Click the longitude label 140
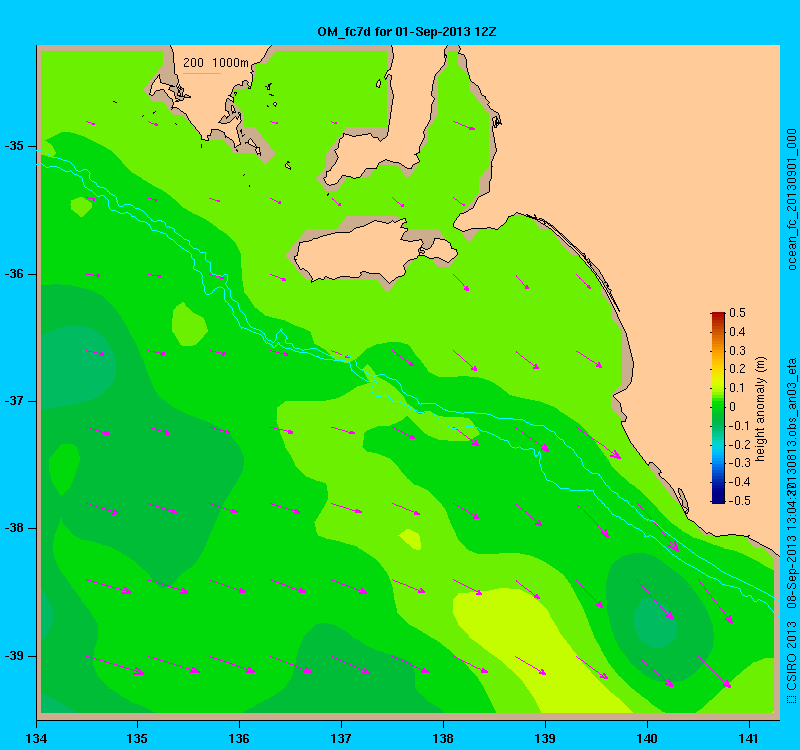Image resolution: width=800 pixels, height=750 pixels. pos(647,738)
